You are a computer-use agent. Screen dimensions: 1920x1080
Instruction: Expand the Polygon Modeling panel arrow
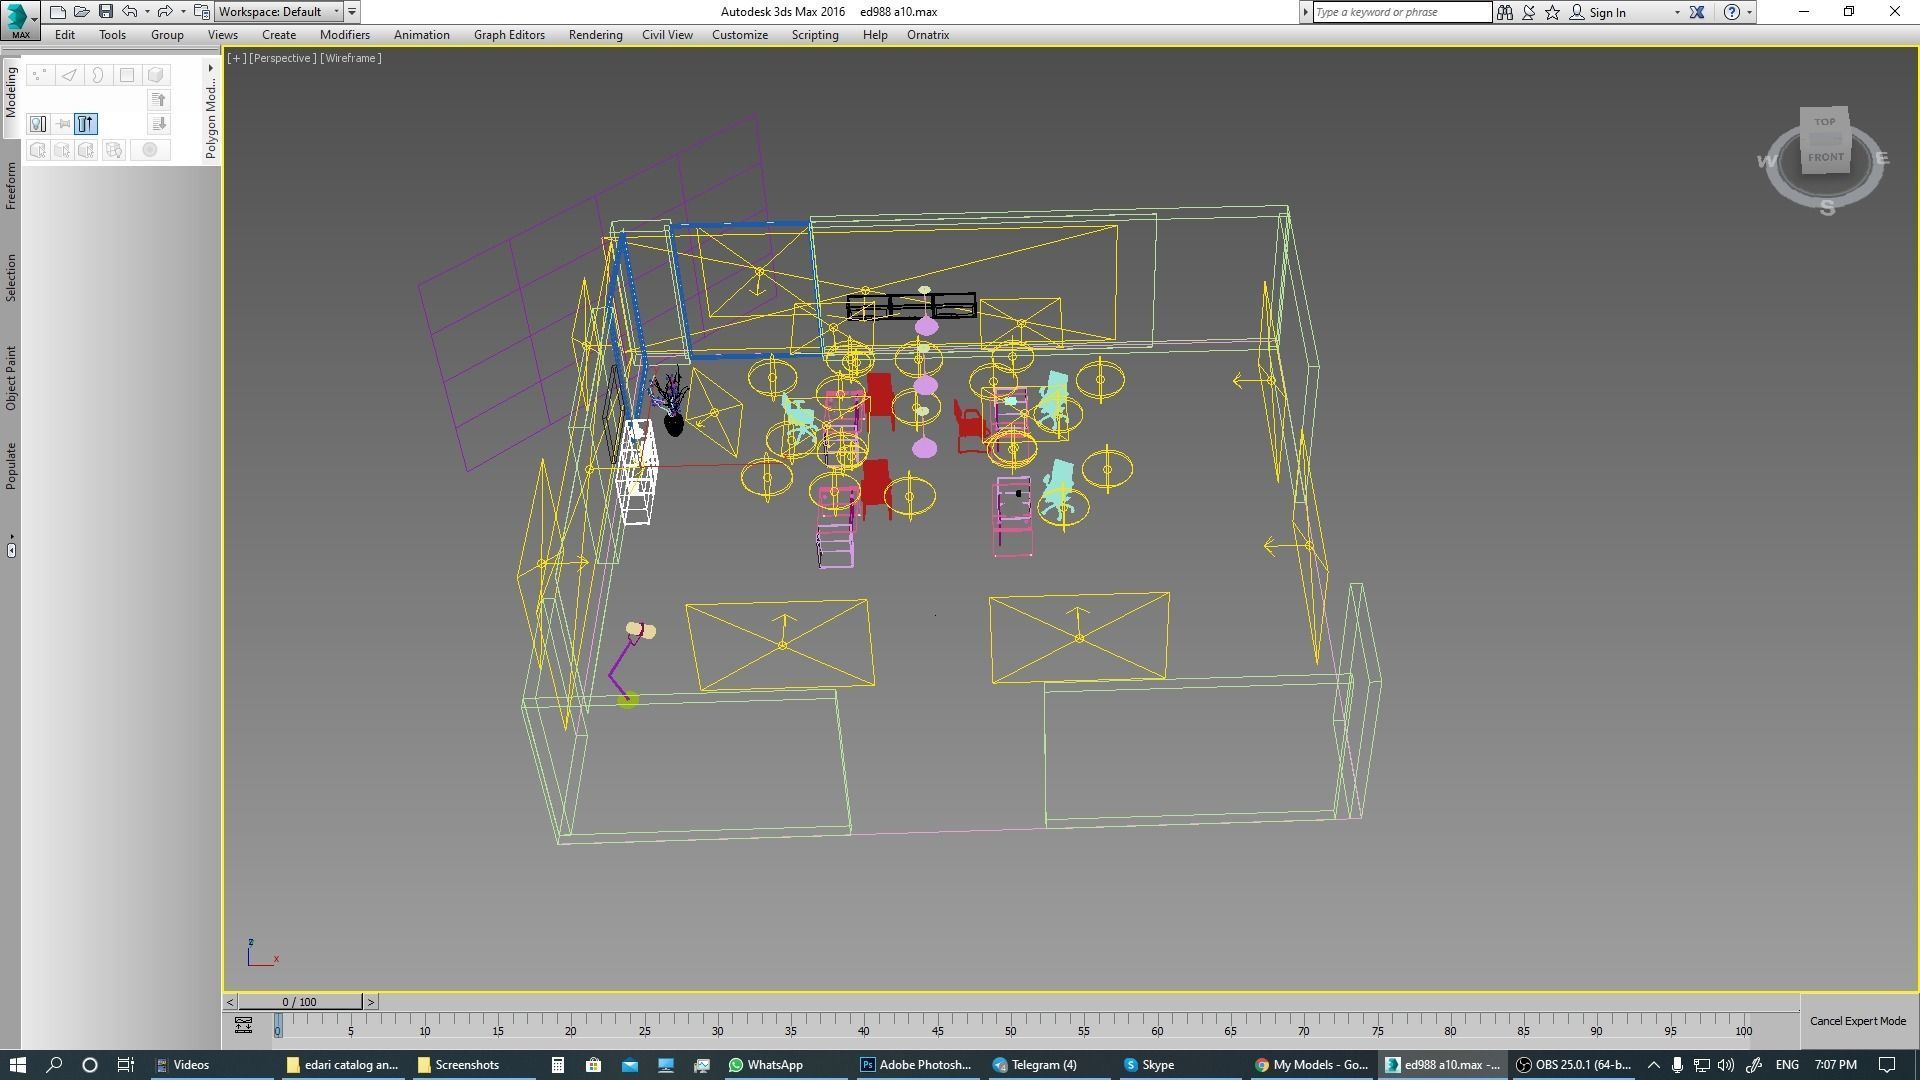click(x=210, y=68)
